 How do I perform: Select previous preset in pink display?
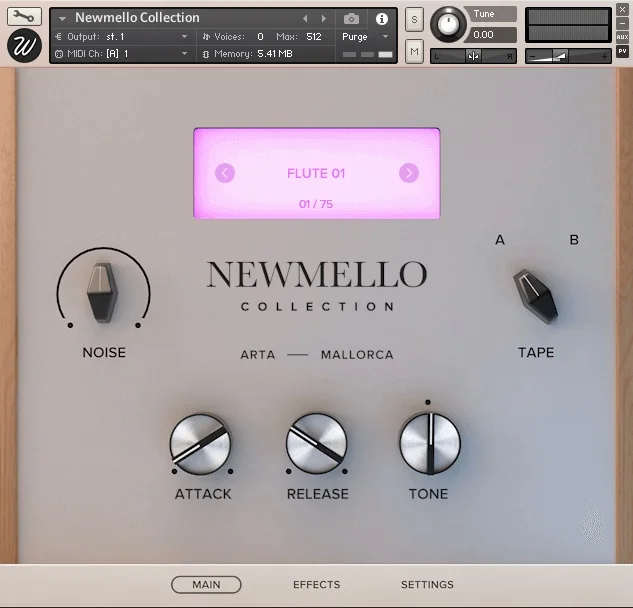click(225, 173)
